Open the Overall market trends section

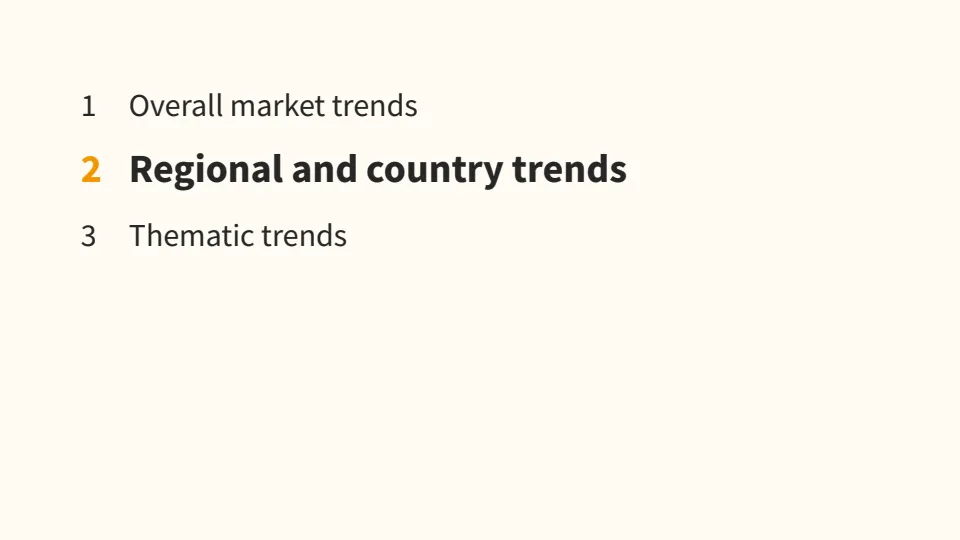[x=273, y=106]
